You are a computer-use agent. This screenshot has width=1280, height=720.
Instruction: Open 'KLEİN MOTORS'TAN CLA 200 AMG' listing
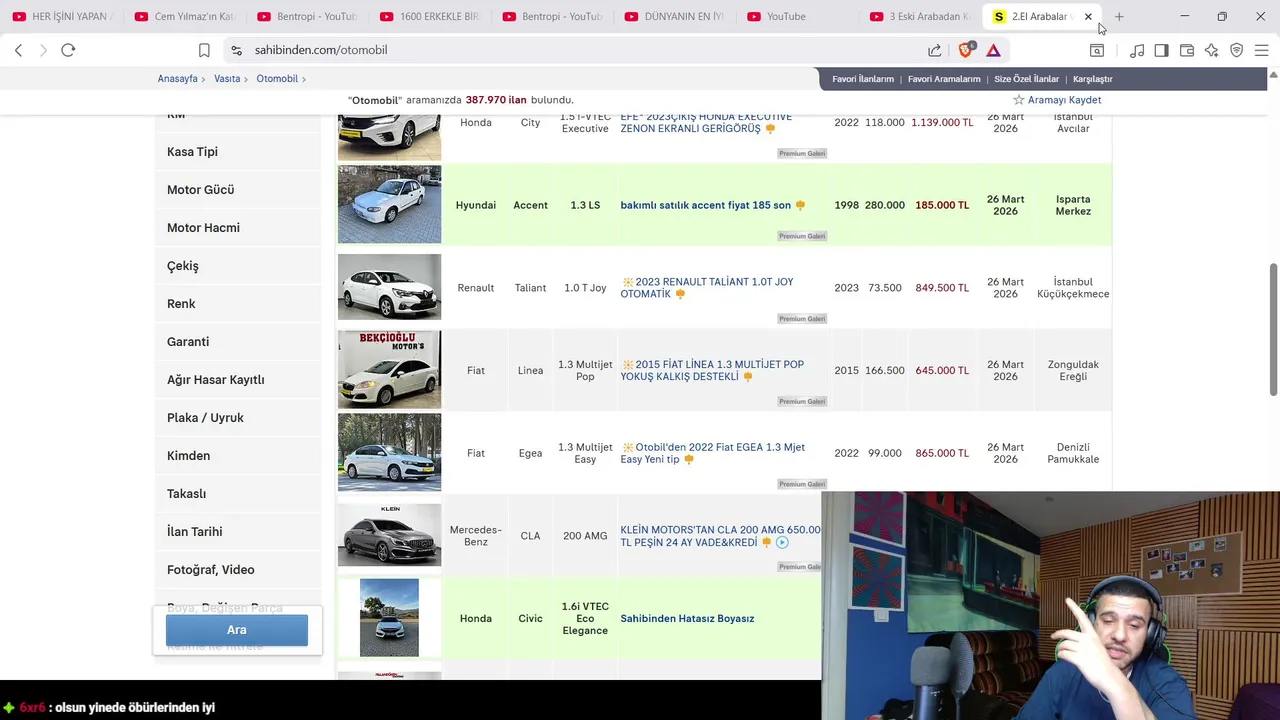tap(720, 536)
